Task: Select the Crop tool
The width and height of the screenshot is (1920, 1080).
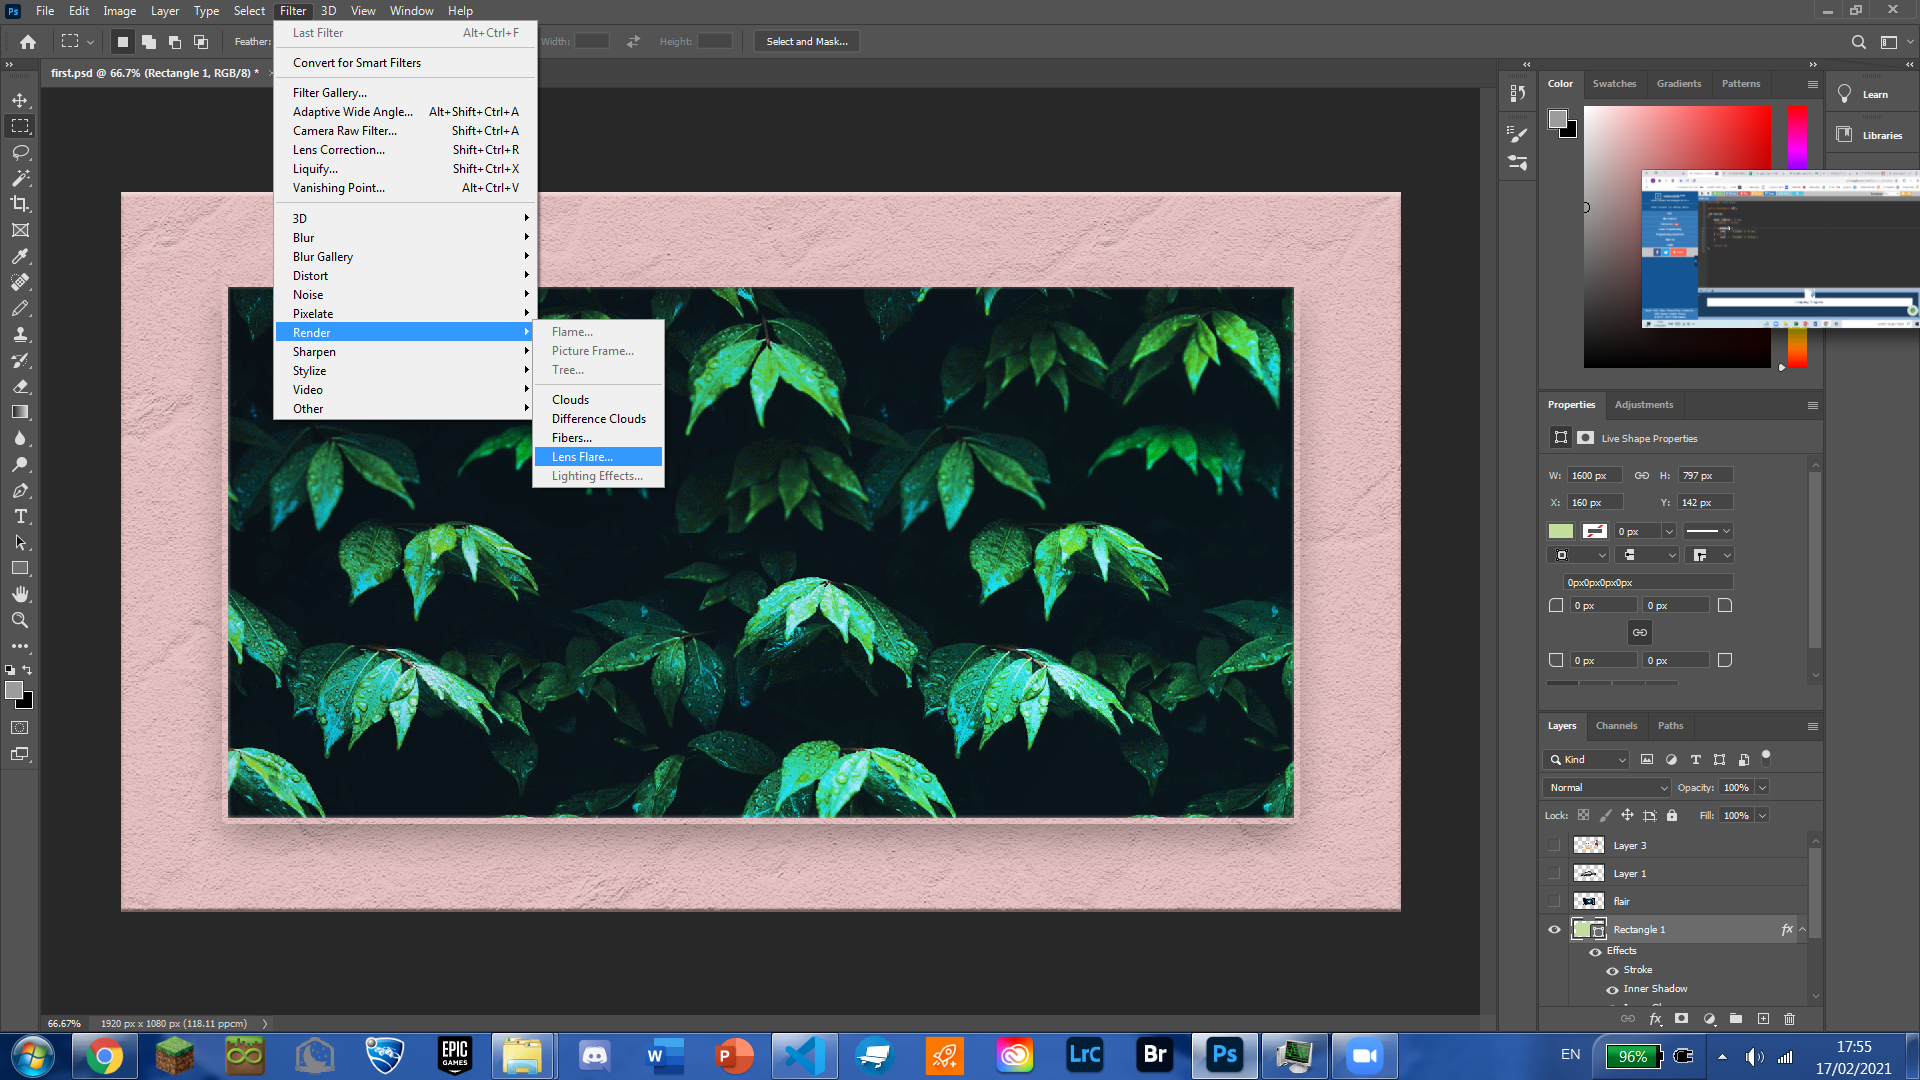Action: coord(20,204)
